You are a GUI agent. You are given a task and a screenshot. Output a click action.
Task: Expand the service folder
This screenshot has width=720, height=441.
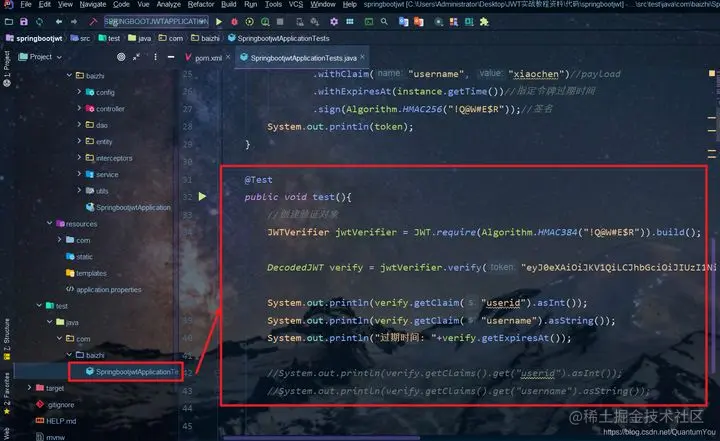(79, 174)
